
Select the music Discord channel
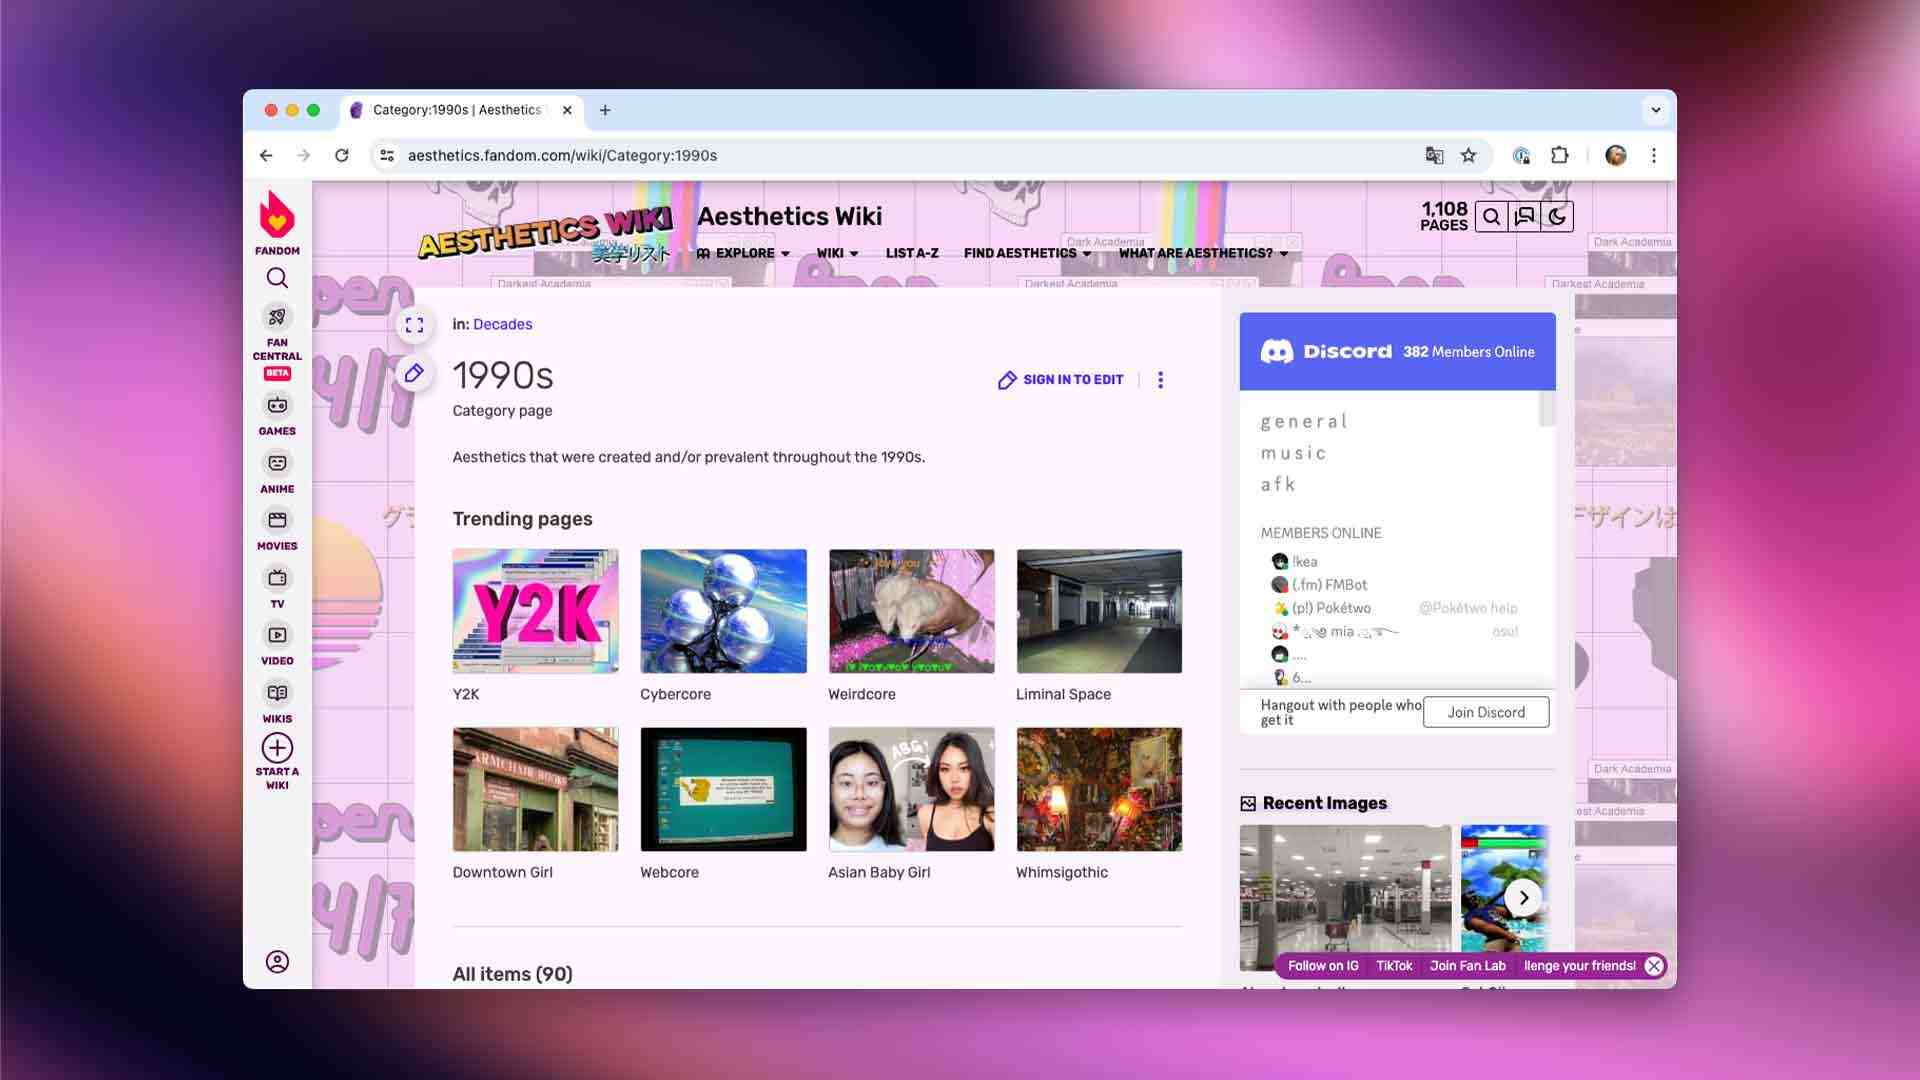pyautogui.click(x=1293, y=453)
